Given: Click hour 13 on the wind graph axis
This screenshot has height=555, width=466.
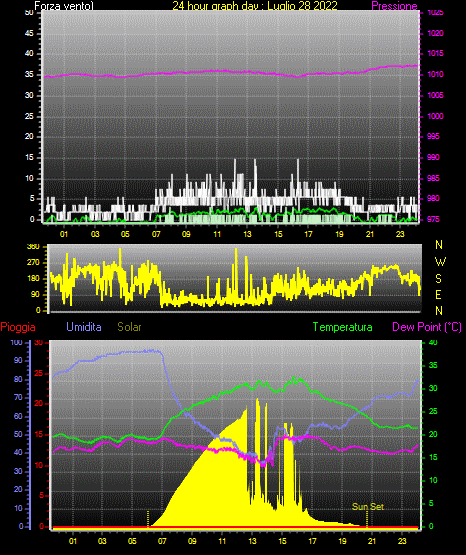Looking at the screenshot, I should coord(247,234).
